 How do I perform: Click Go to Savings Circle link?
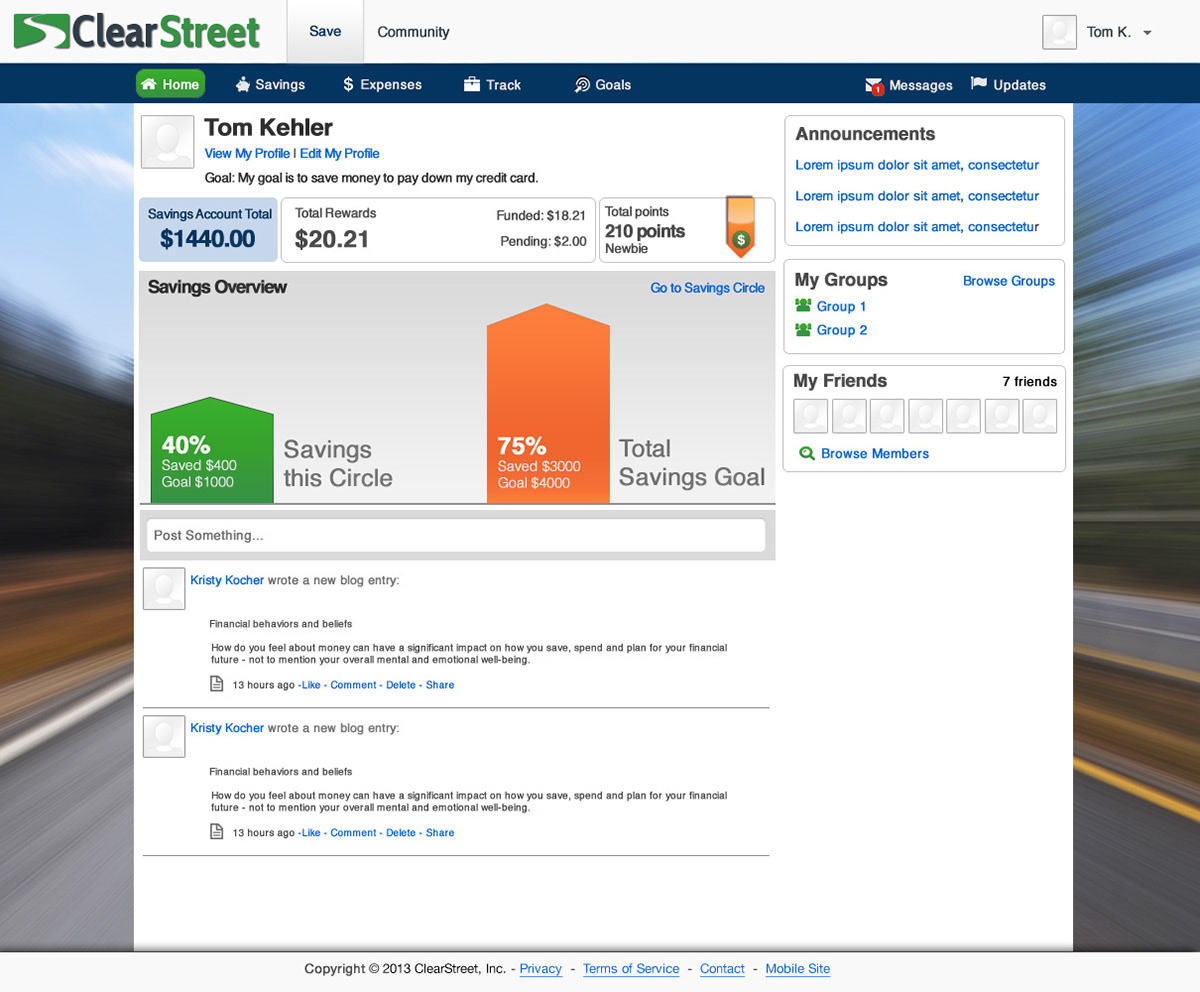click(707, 288)
